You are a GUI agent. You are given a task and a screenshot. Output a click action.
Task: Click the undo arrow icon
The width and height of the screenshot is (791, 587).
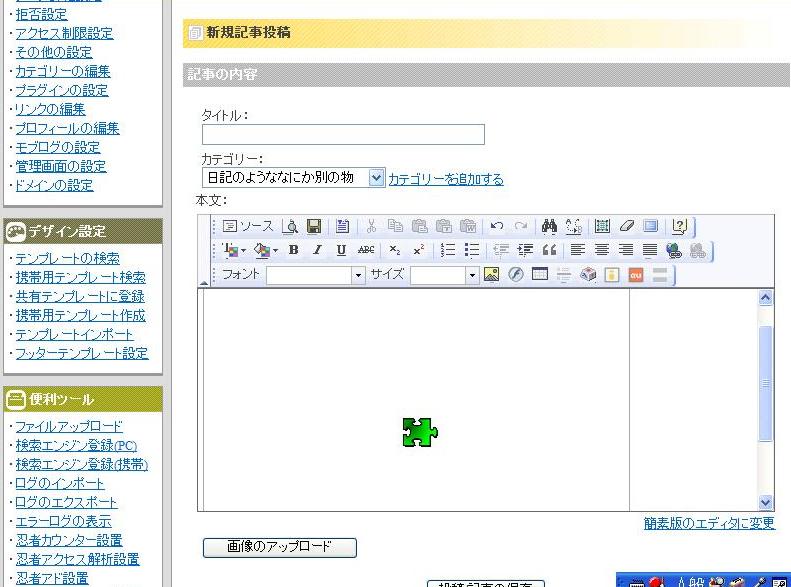[497, 226]
